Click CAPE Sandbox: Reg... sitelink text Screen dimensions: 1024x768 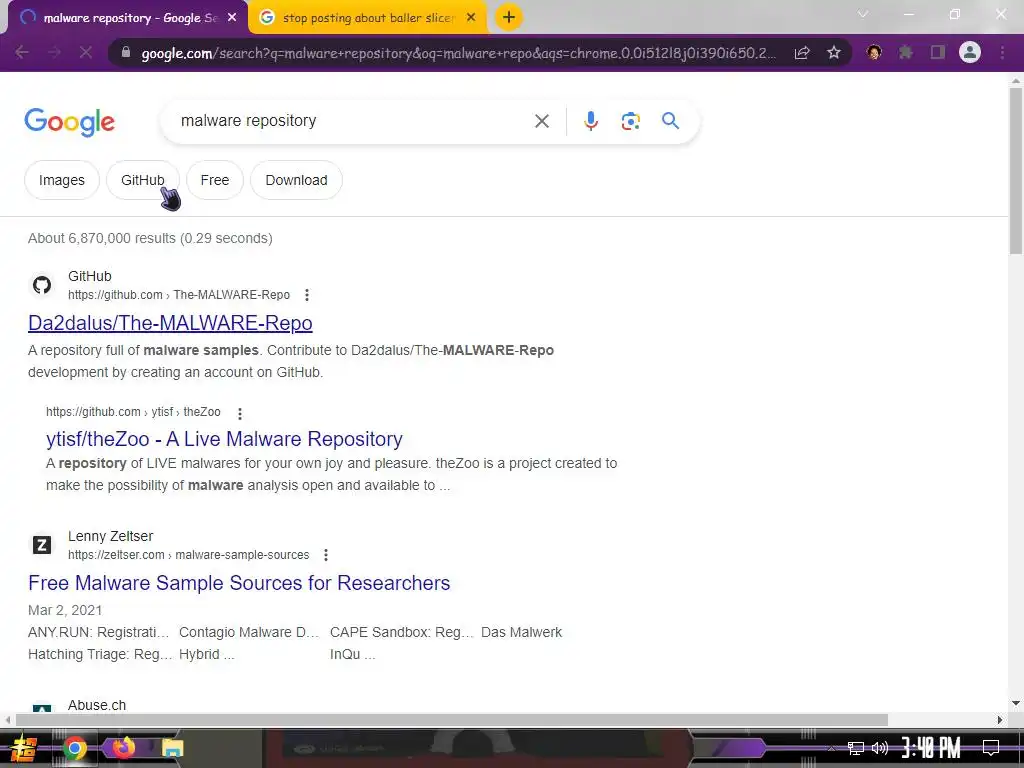coord(402,632)
